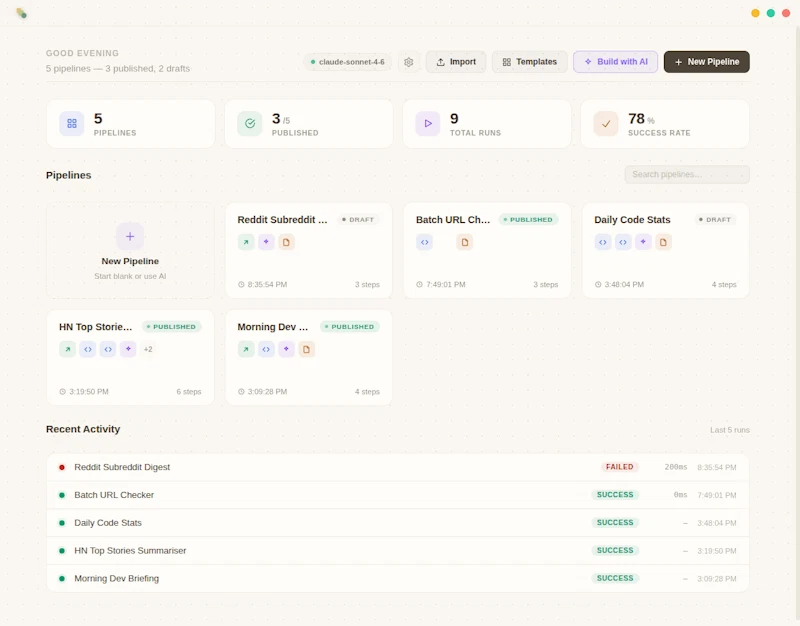Open the Batch URL Ch... pipeline card title
The image size is (800, 626).
(453, 220)
